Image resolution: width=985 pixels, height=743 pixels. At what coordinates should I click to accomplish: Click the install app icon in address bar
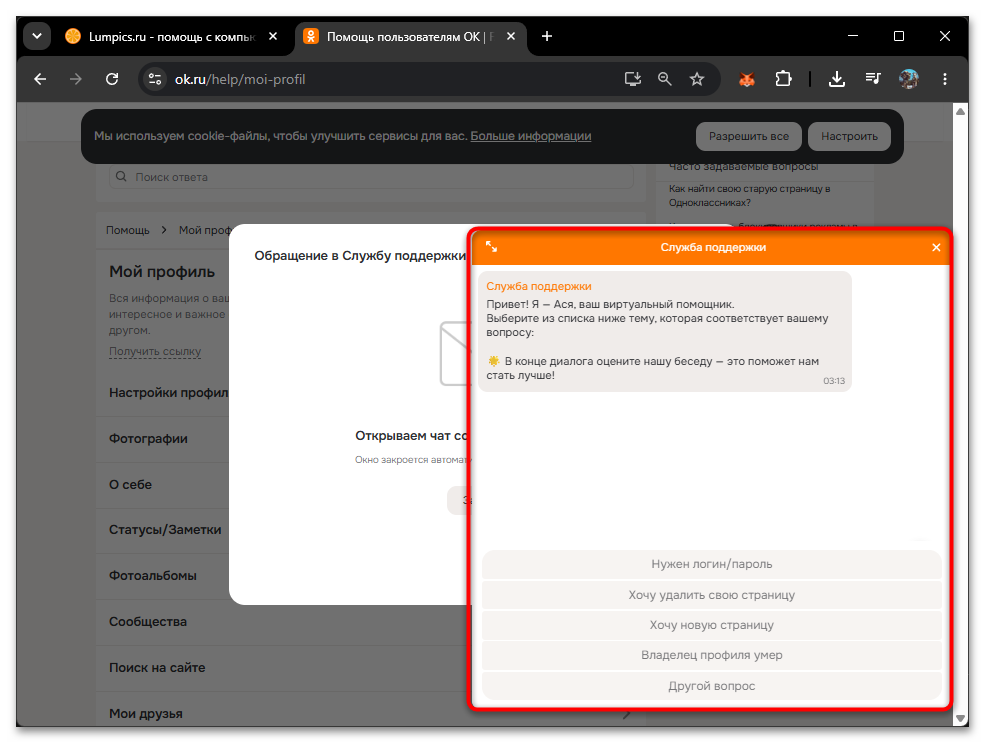coord(633,79)
